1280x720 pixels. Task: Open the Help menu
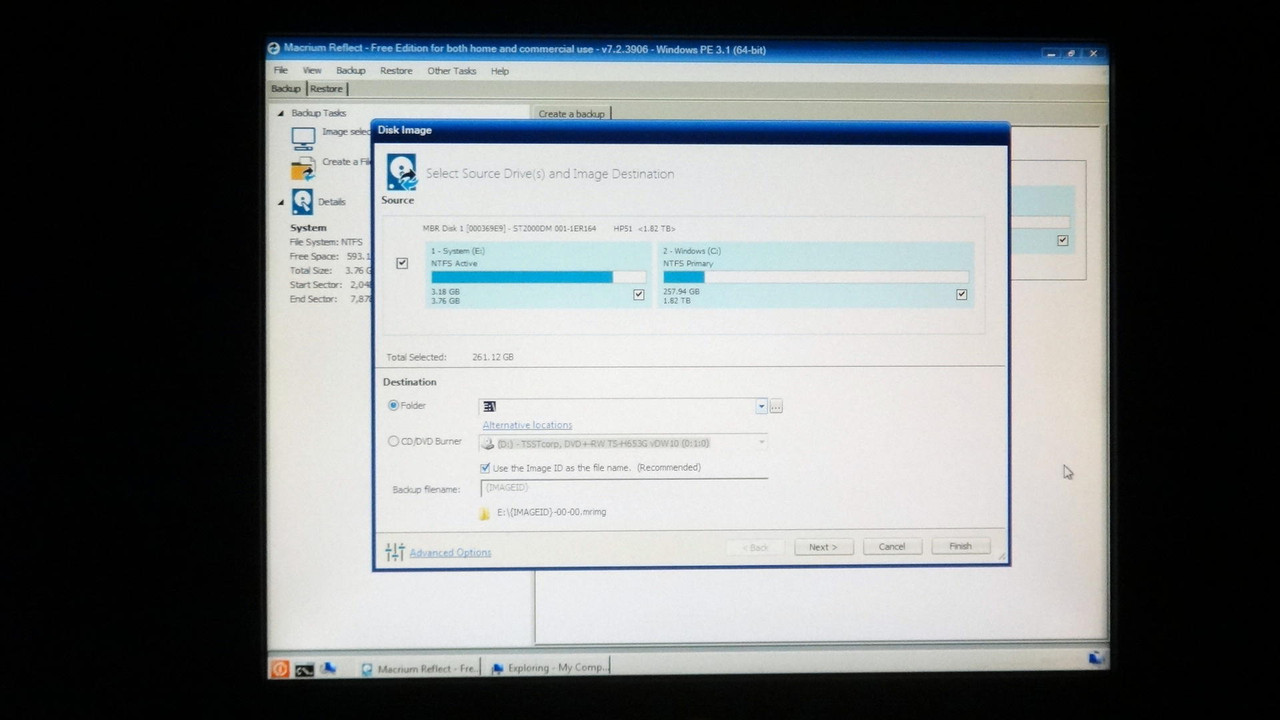[500, 71]
